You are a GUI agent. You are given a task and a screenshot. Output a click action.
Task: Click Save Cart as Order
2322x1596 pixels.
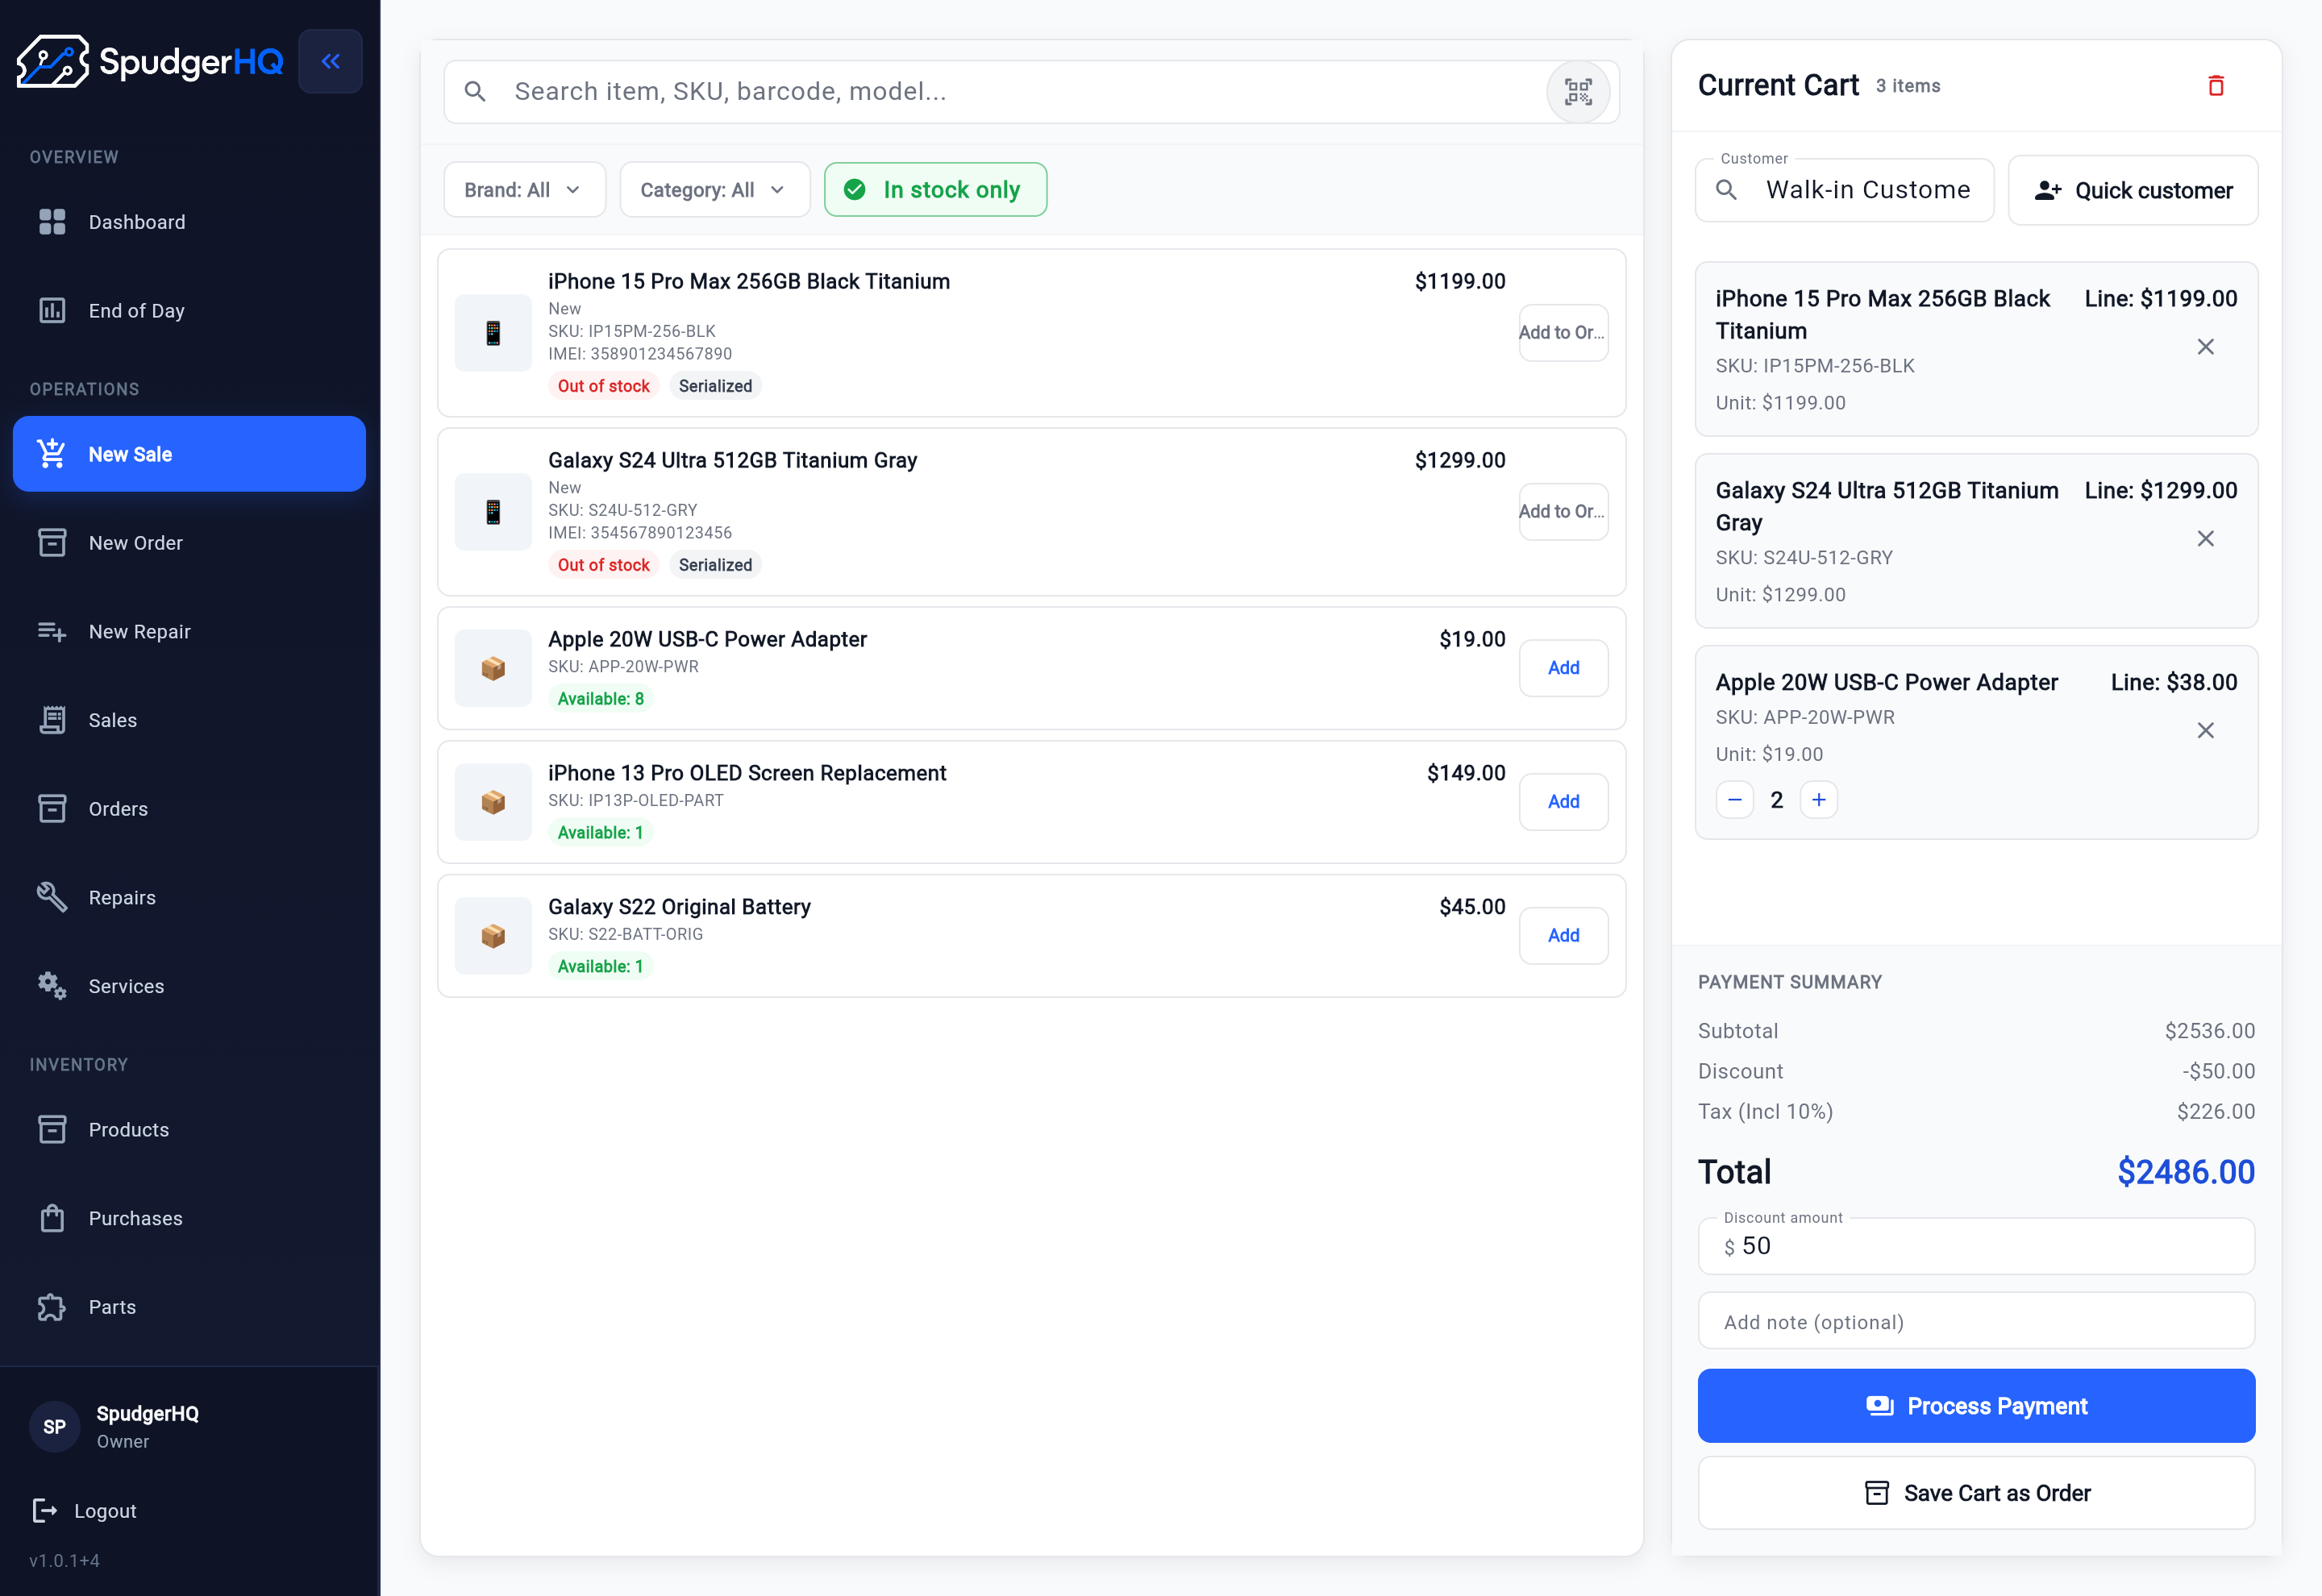(x=1975, y=1493)
